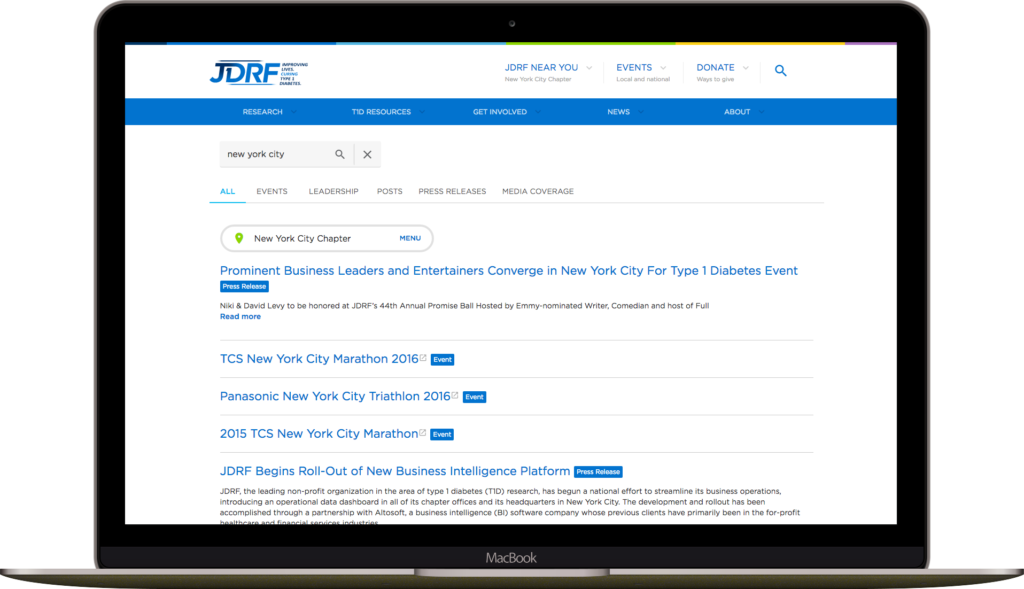Screen dimensions: 1024x589
Task: Click Press Release badge under Prominent Business Leaders
Action: pyautogui.click(x=244, y=287)
